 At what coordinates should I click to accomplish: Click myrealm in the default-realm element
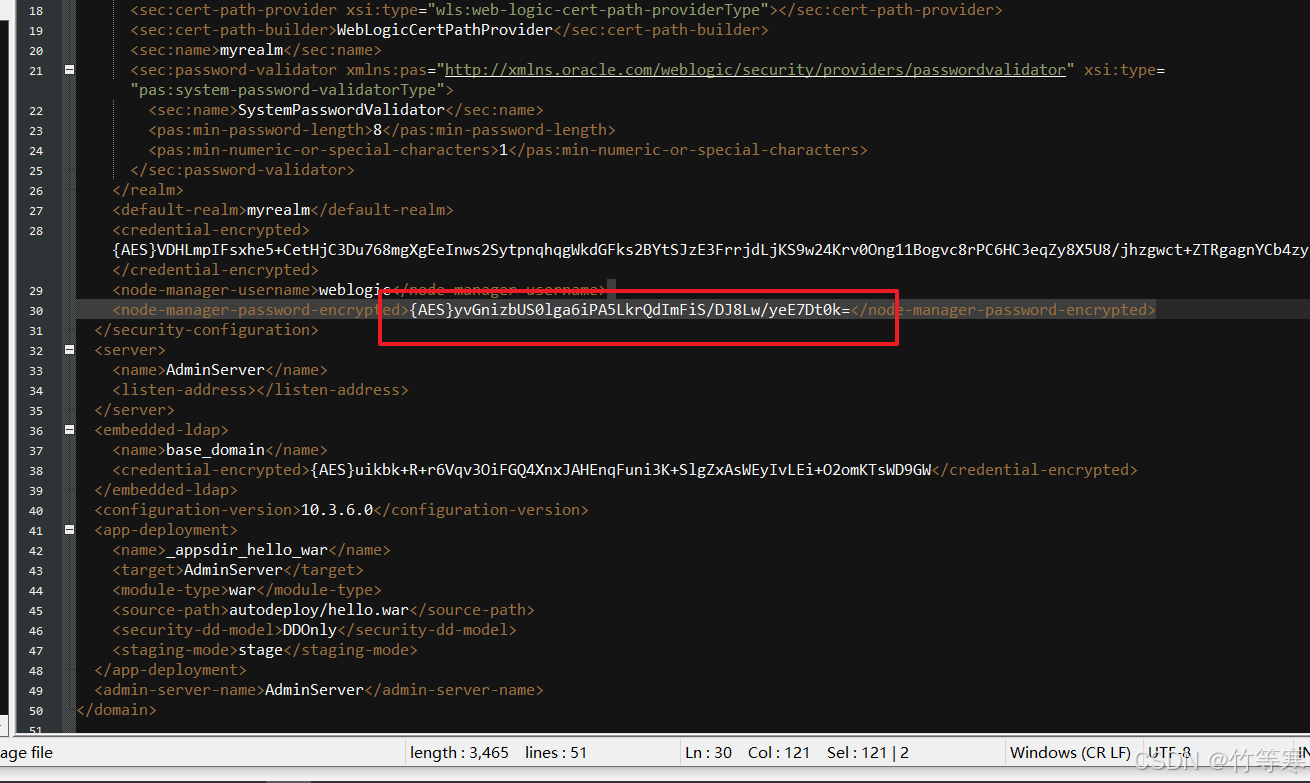[x=278, y=210]
